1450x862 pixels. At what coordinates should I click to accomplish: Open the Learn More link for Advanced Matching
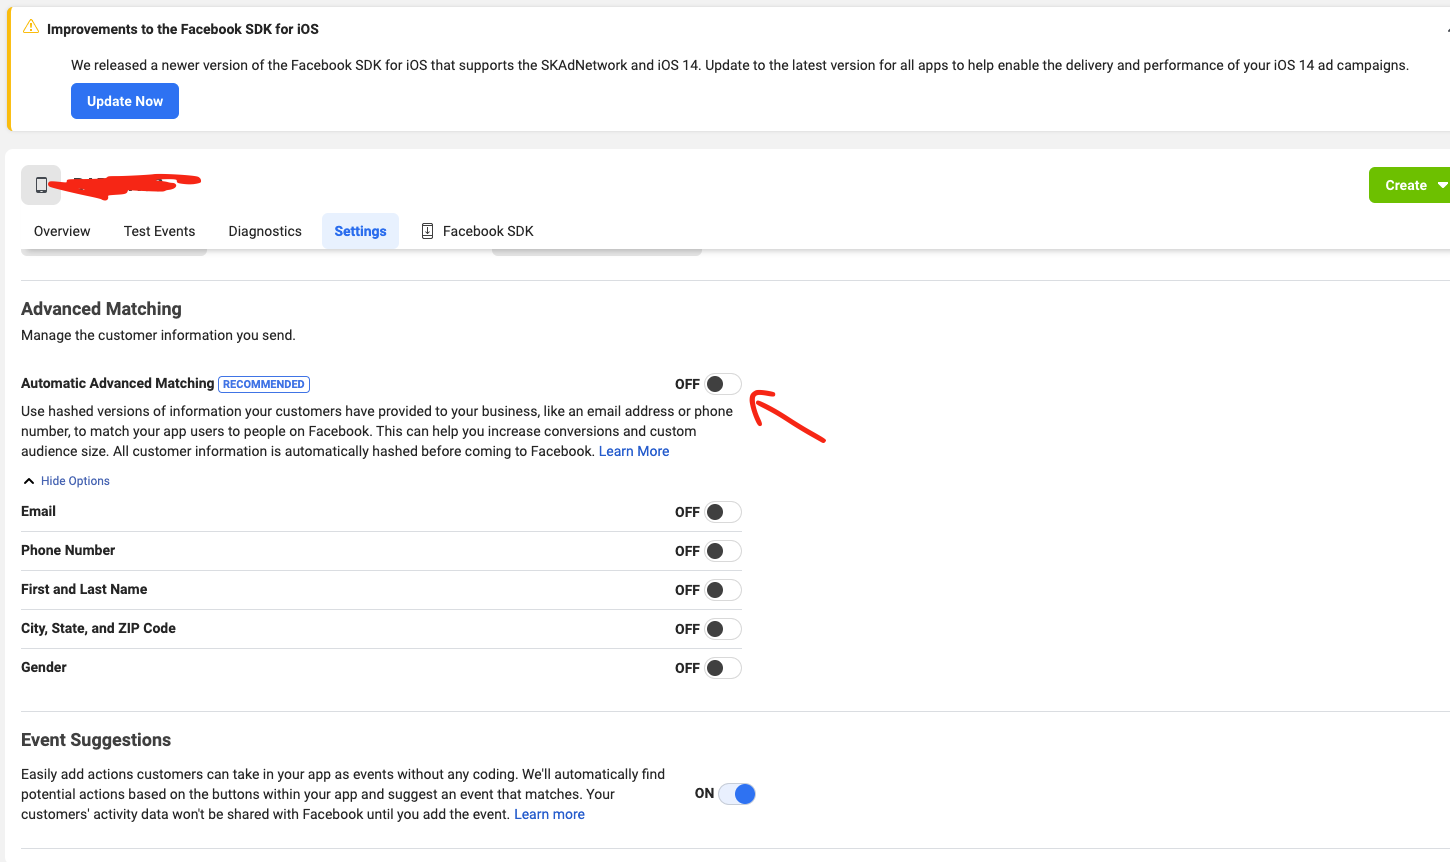tap(633, 451)
